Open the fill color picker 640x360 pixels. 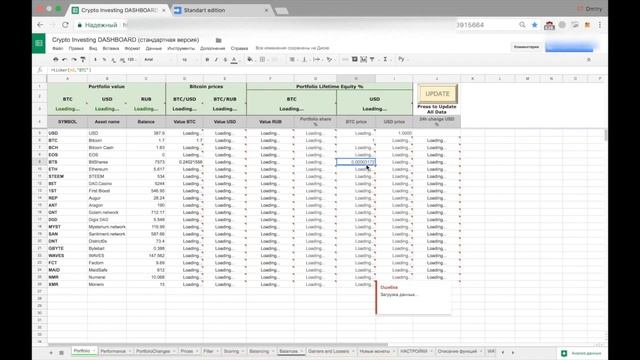click(250, 60)
